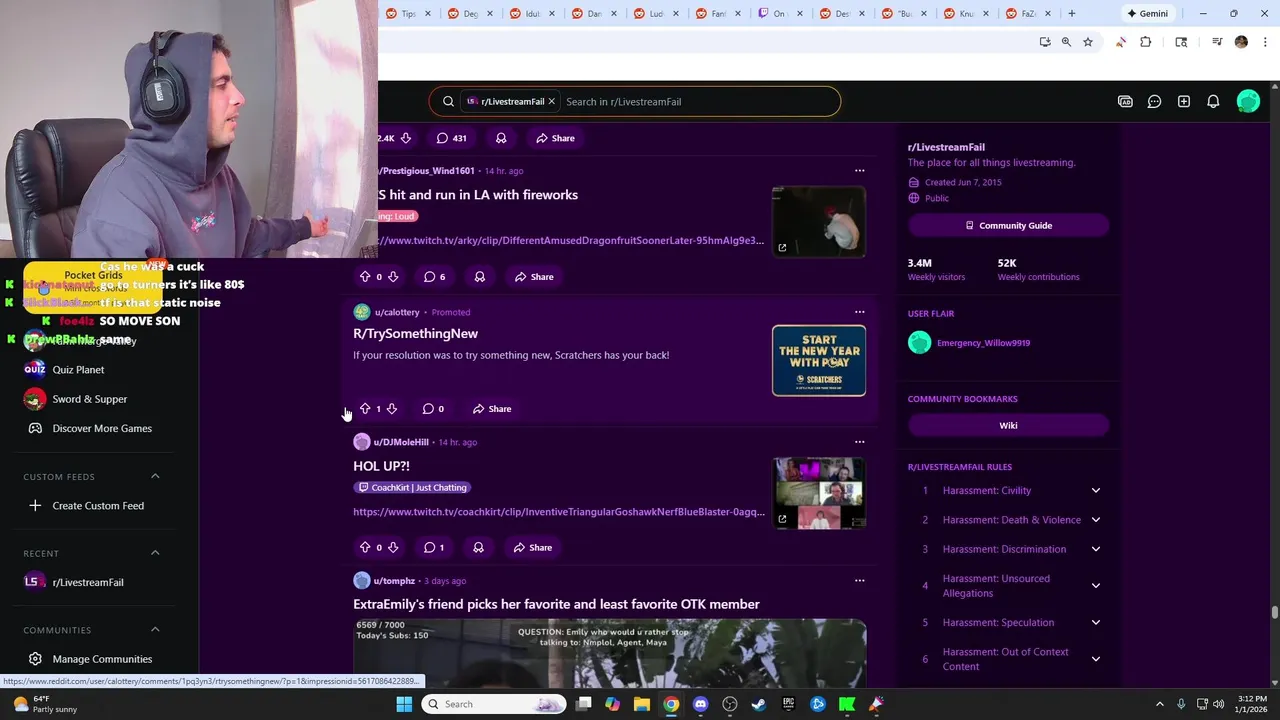Collapse the Custom Feeds section
This screenshot has width=1280, height=720.
click(155, 477)
